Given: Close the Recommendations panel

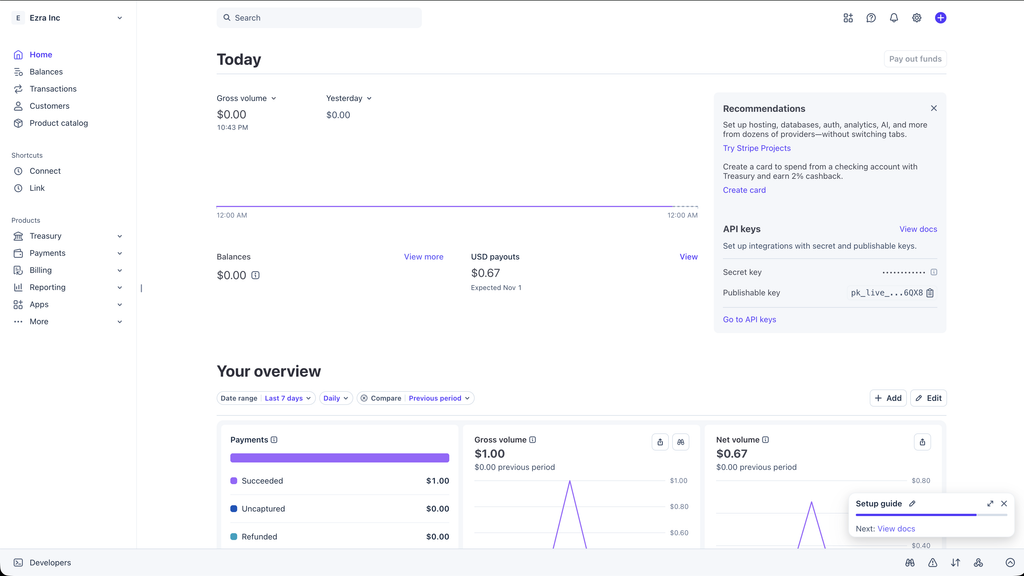Looking at the screenshot, I should pos(934,108).
